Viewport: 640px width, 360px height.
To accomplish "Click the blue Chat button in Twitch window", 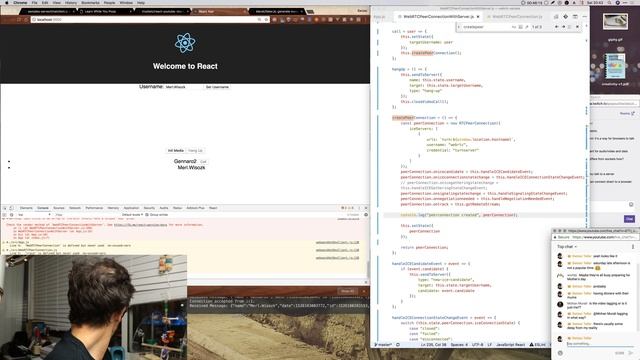I will [629, 219].
